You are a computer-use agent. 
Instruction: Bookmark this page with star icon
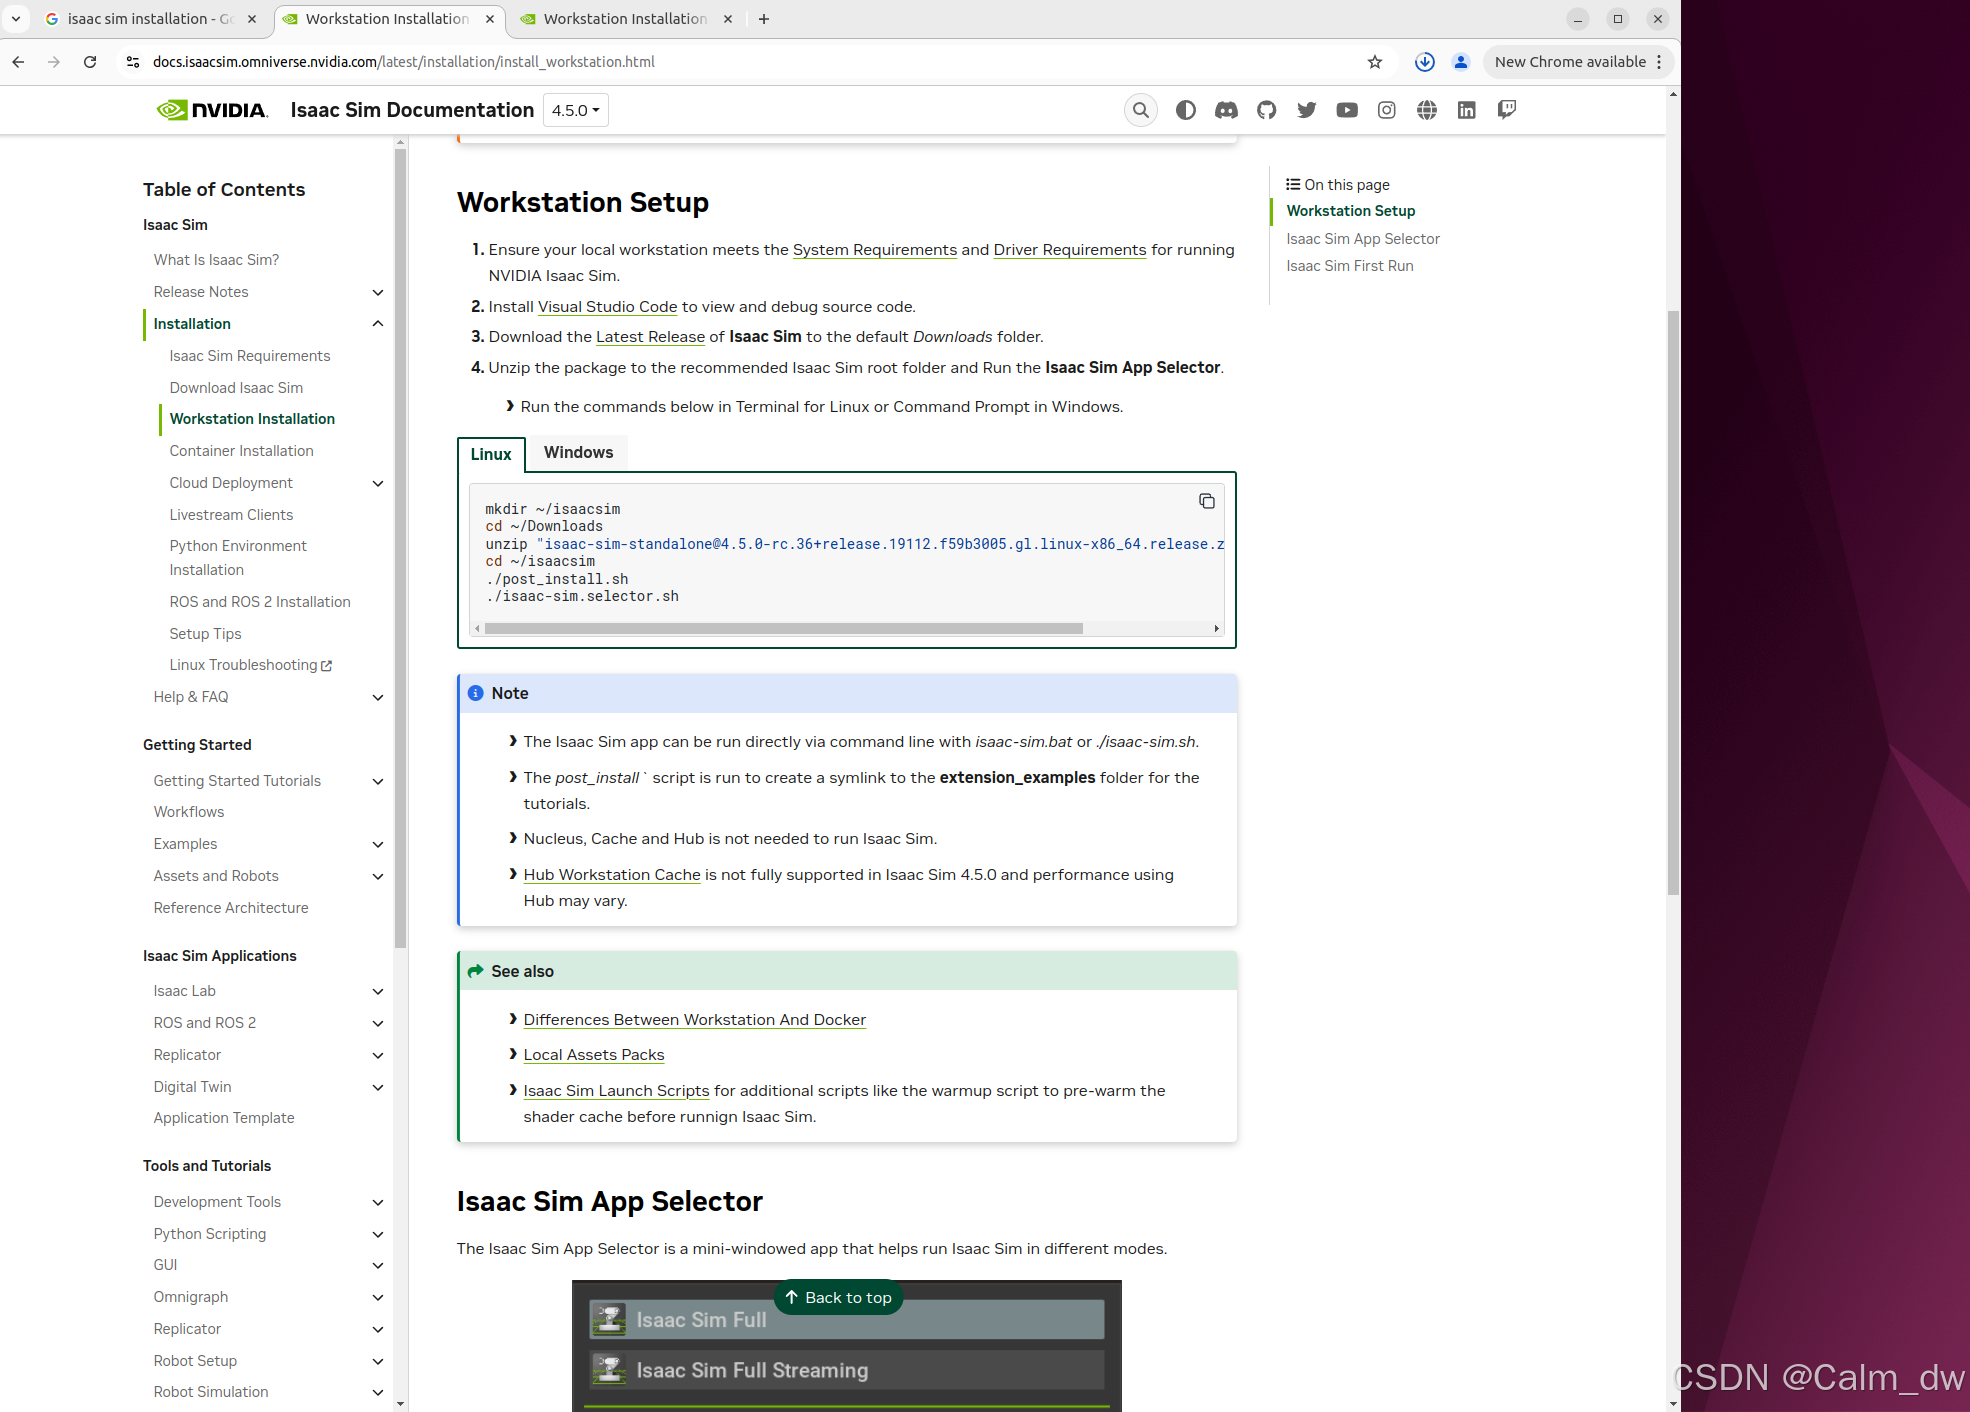1375,62
